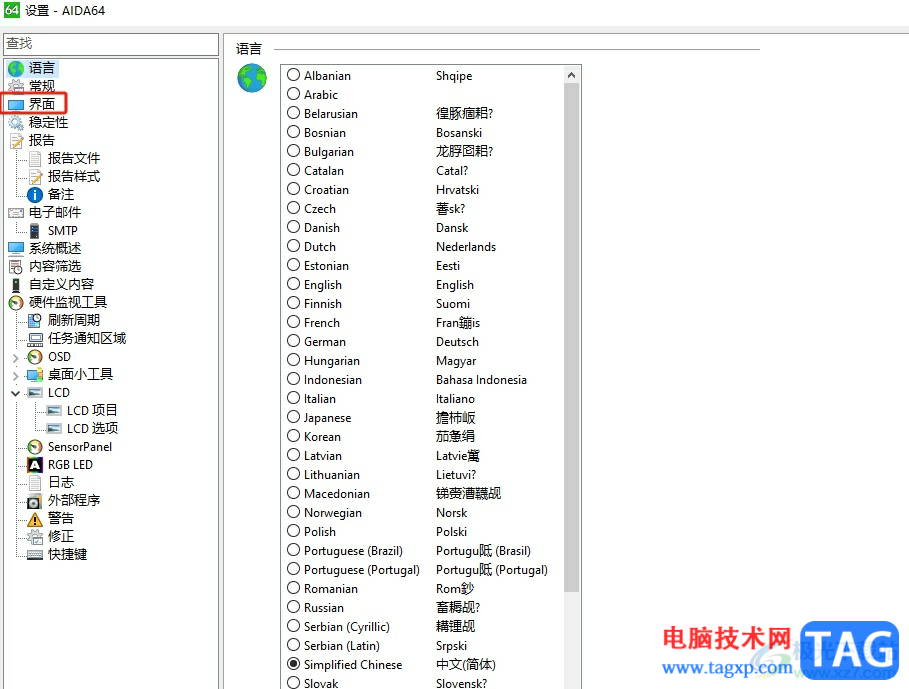Click the pencil document icon beside 报告样式
This screenshot has height=689, width=909.
tap(35, 176)
